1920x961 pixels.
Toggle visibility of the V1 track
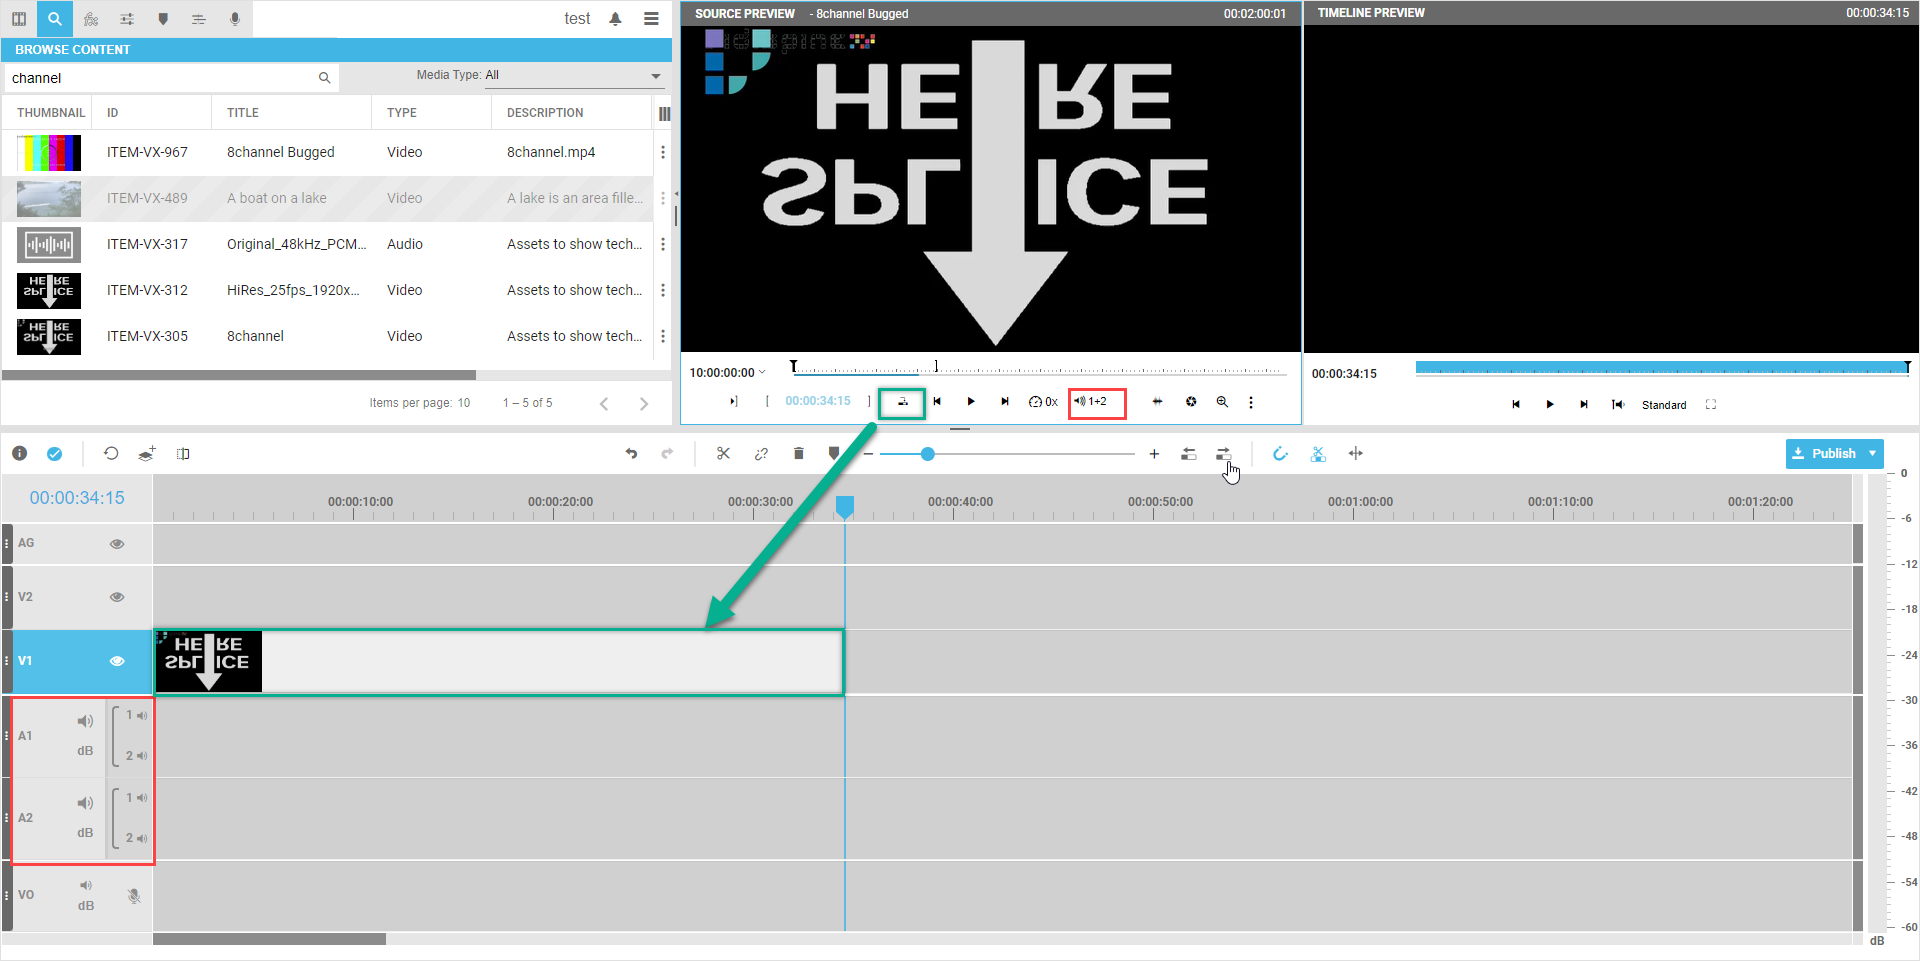point(117,661)
